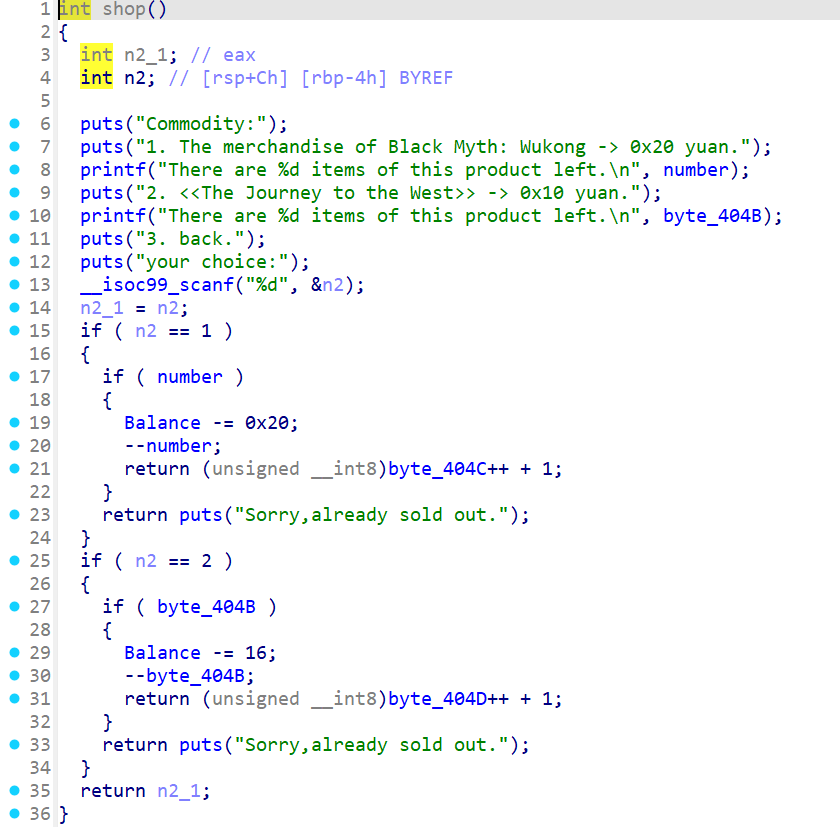This screenshot has height=827, width=840.
Task: Click n2 in the condition n2 == 2
Action: pyautogui.click(x=146, y=561)
